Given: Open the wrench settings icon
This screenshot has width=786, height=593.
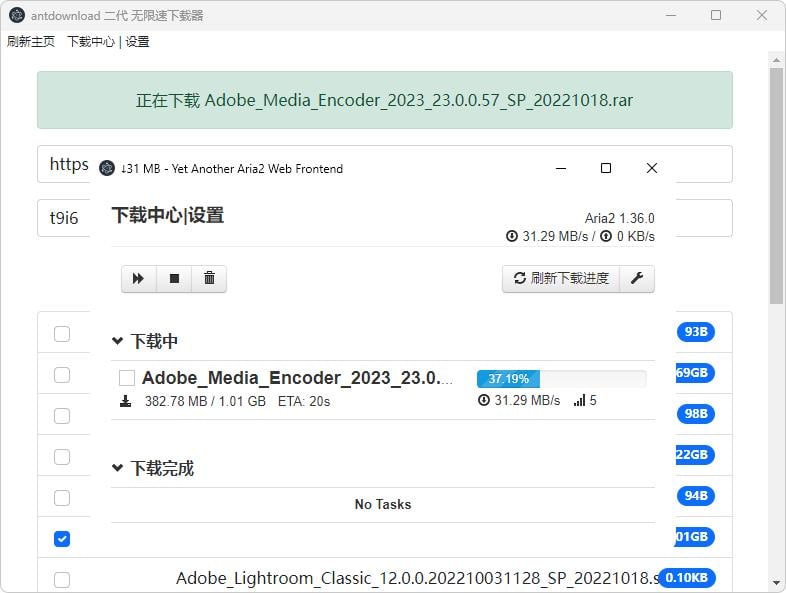Looking at the screenshot, I should coord(637,278).
